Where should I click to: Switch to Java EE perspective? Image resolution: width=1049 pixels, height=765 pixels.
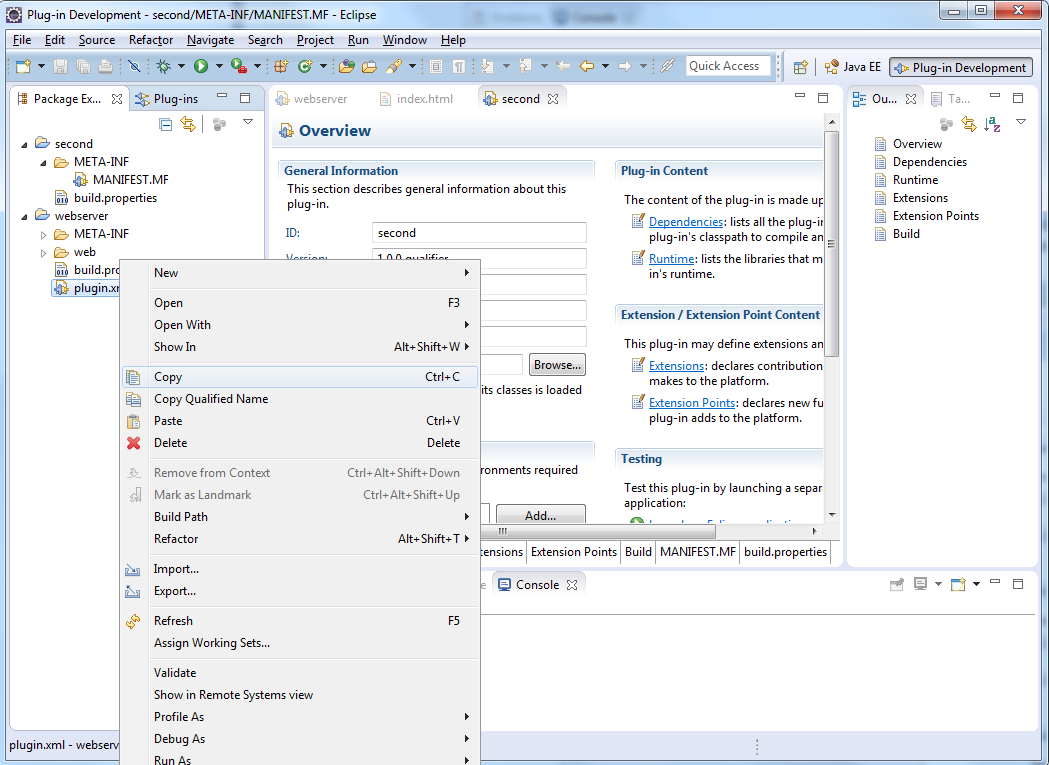(852, 67)
